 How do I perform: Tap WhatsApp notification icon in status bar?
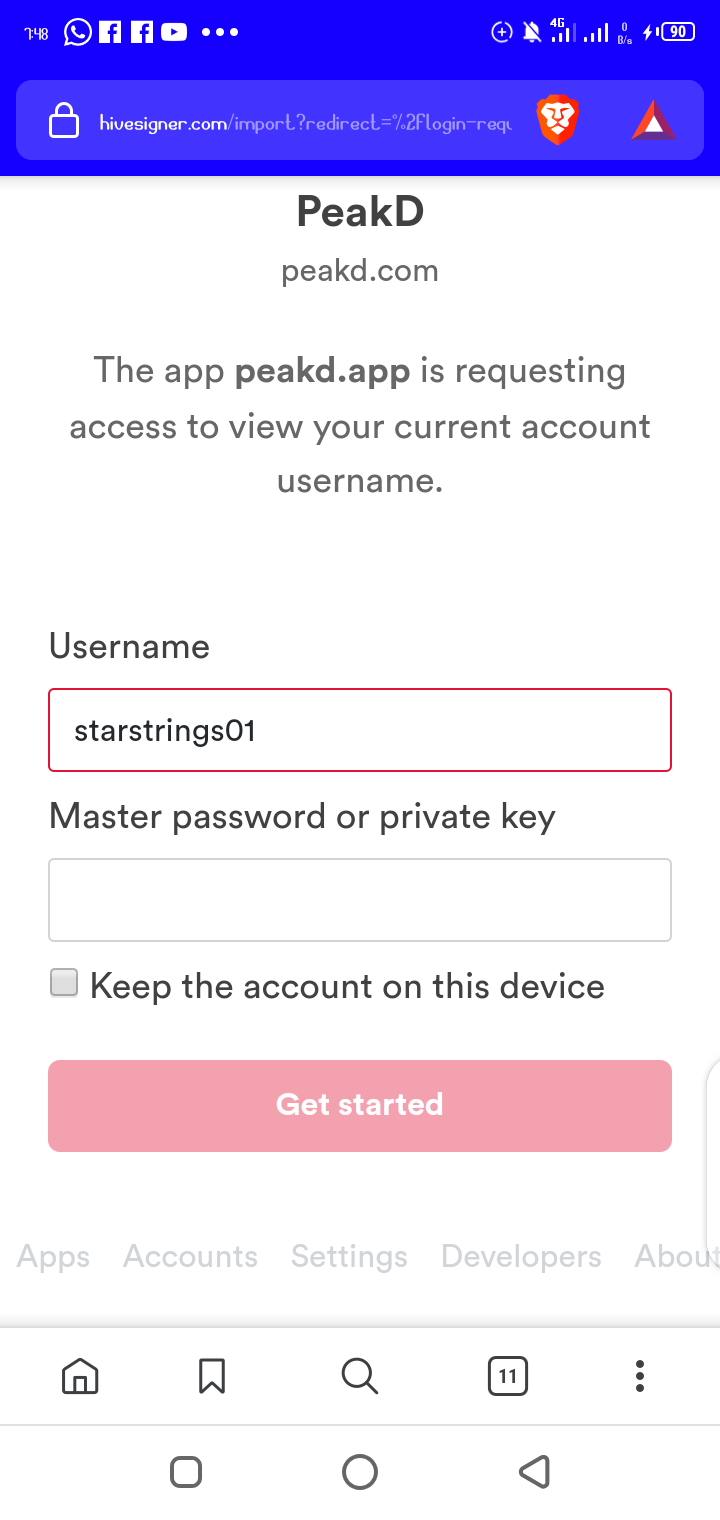click(x=78, y=32)
